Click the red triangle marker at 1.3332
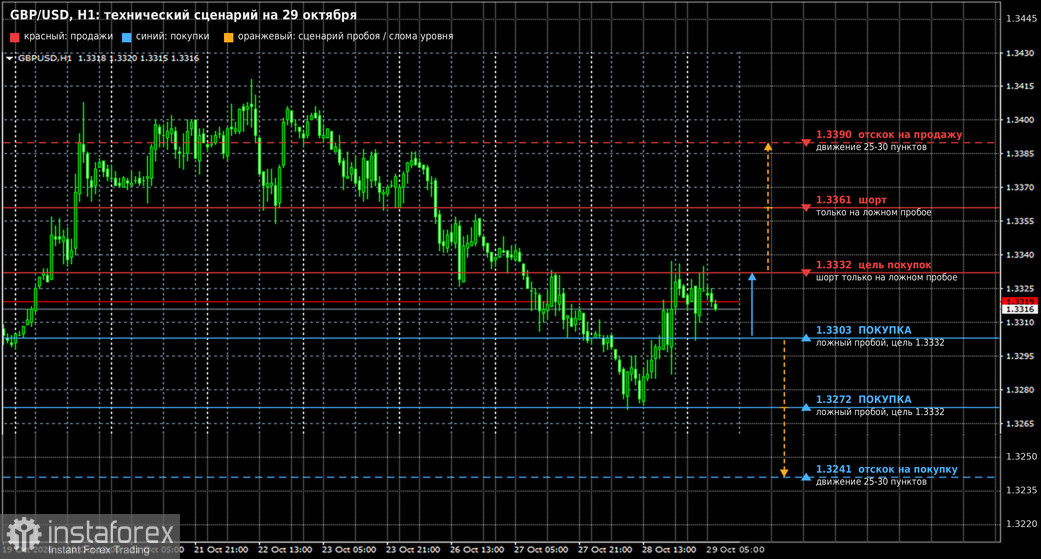1041x559 pixels. (806, 274)
